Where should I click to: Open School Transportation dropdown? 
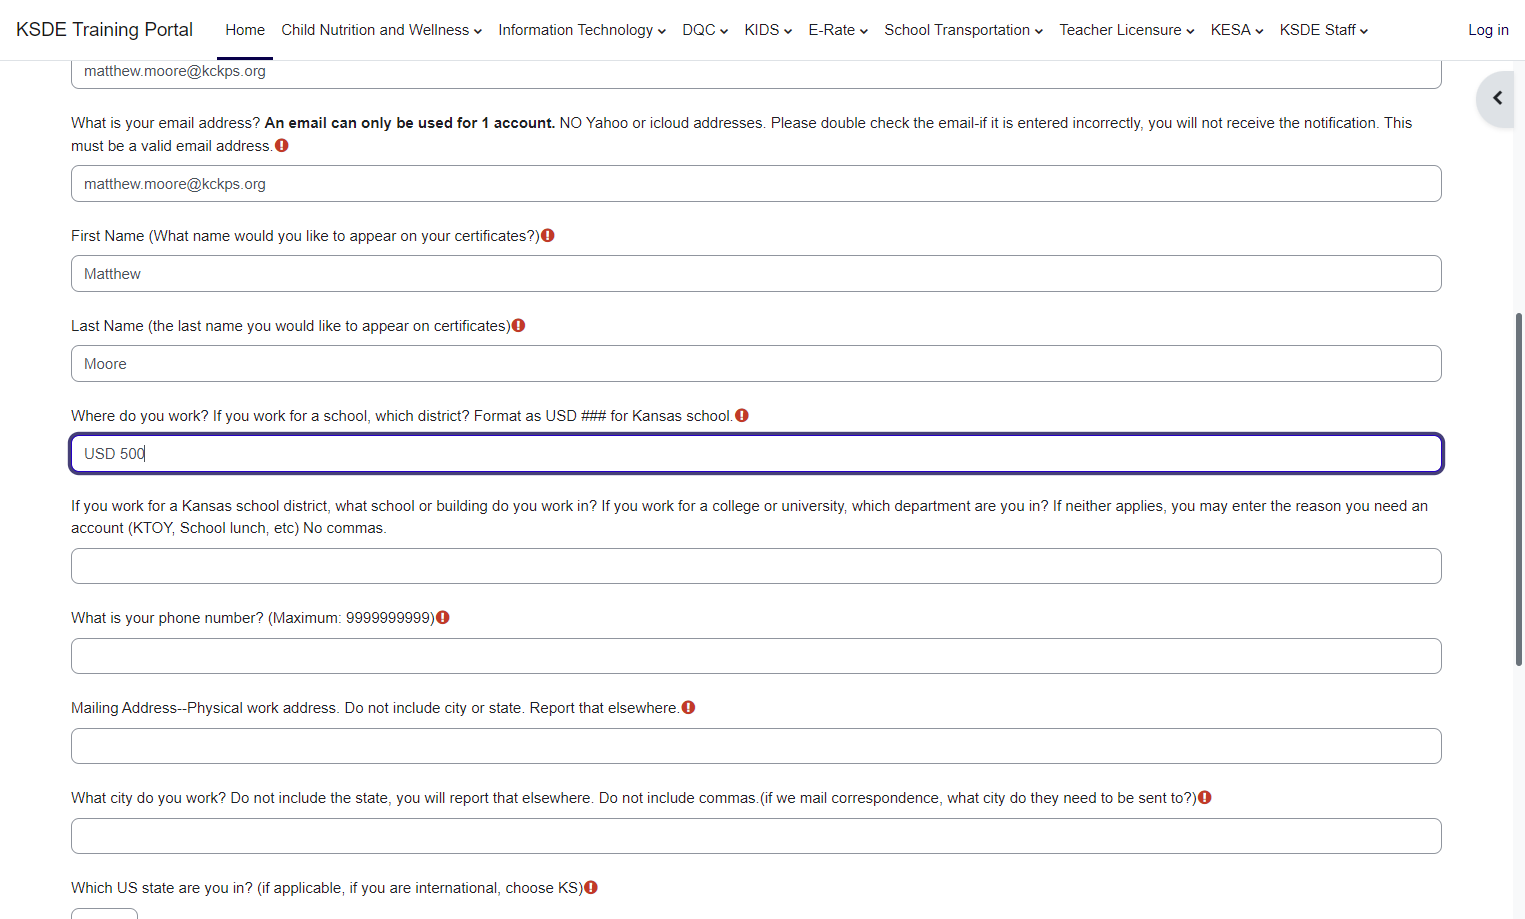click(x=964, y=30)
